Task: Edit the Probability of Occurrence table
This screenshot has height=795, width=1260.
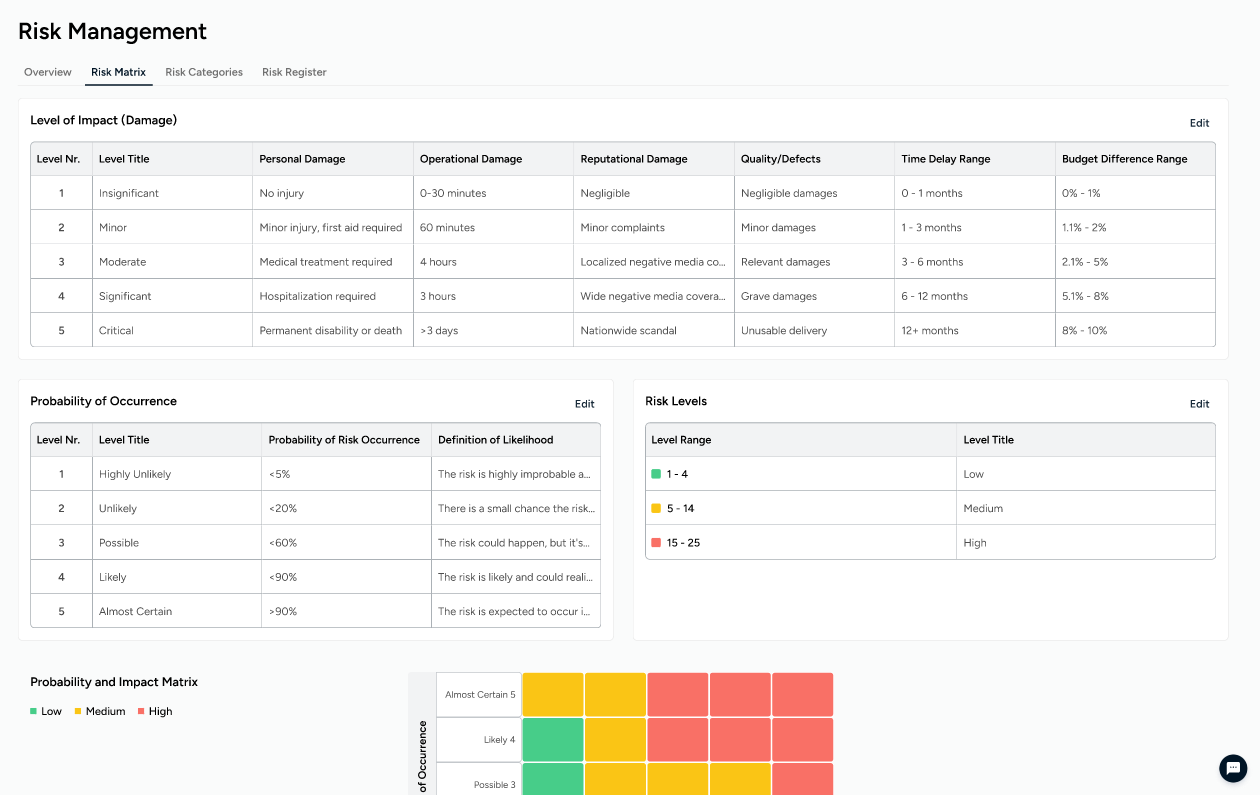Action: (584, 403)
